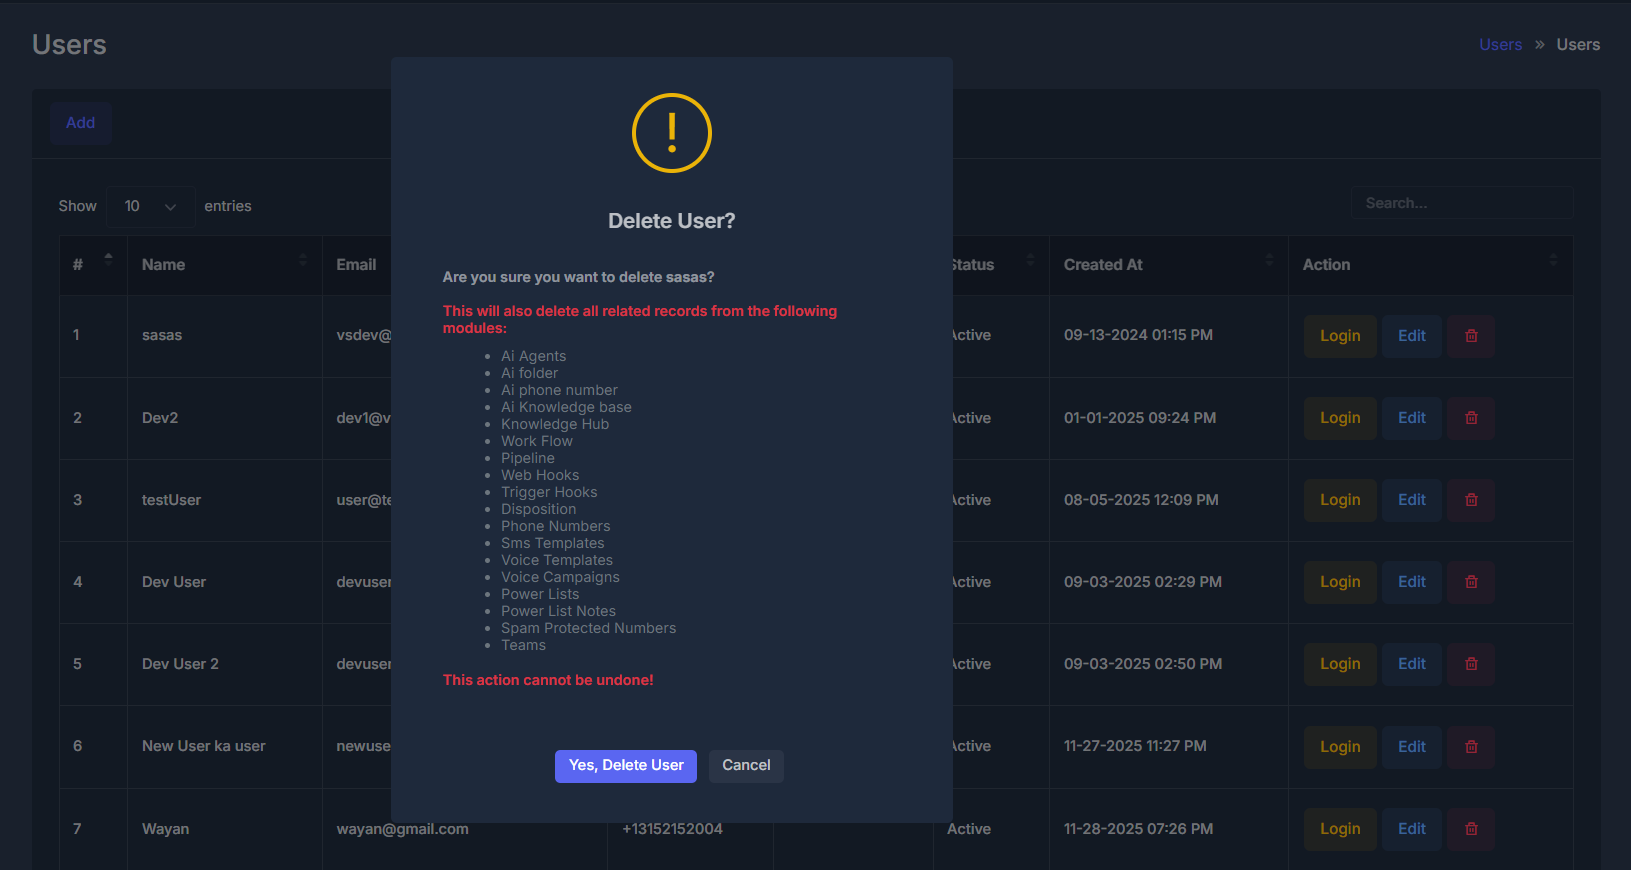Follow the blue Users breadcrumb link
This screenshot has height=870, width=1631.
[x=1500, y=45]
